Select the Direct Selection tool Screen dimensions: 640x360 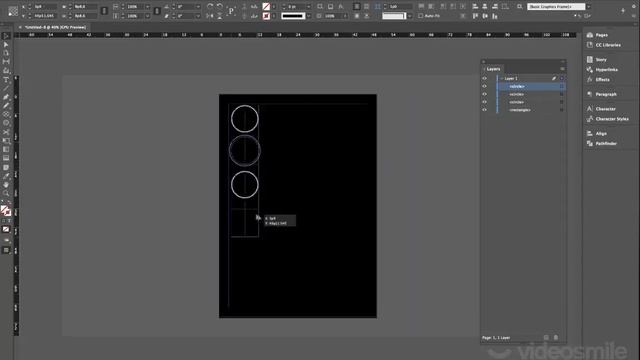click(x=6, y=44)
